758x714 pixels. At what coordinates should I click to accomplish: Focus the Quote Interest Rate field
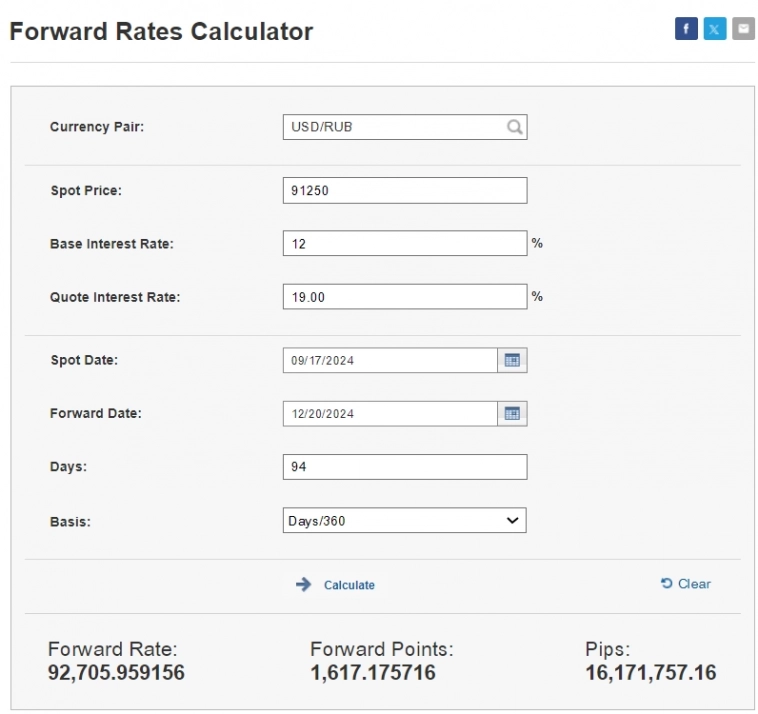point(404,297)
